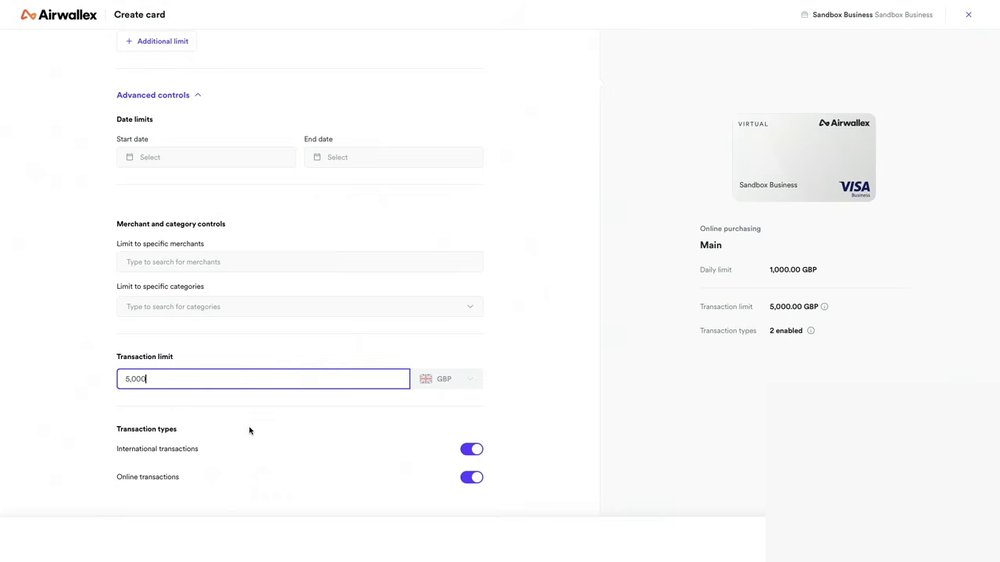Click the virtual card preview image
The width and height of the screenshot is (1000, 562).
pos(804,158)
